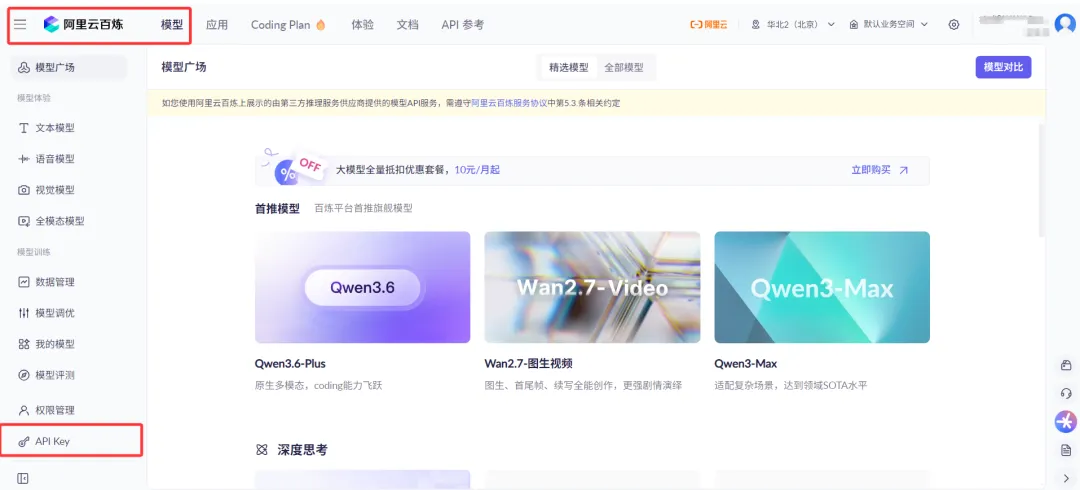Click the vertical scrollbar of the model list
The width and height of the screenshot is (1080, 490).
click(1041, 181)
